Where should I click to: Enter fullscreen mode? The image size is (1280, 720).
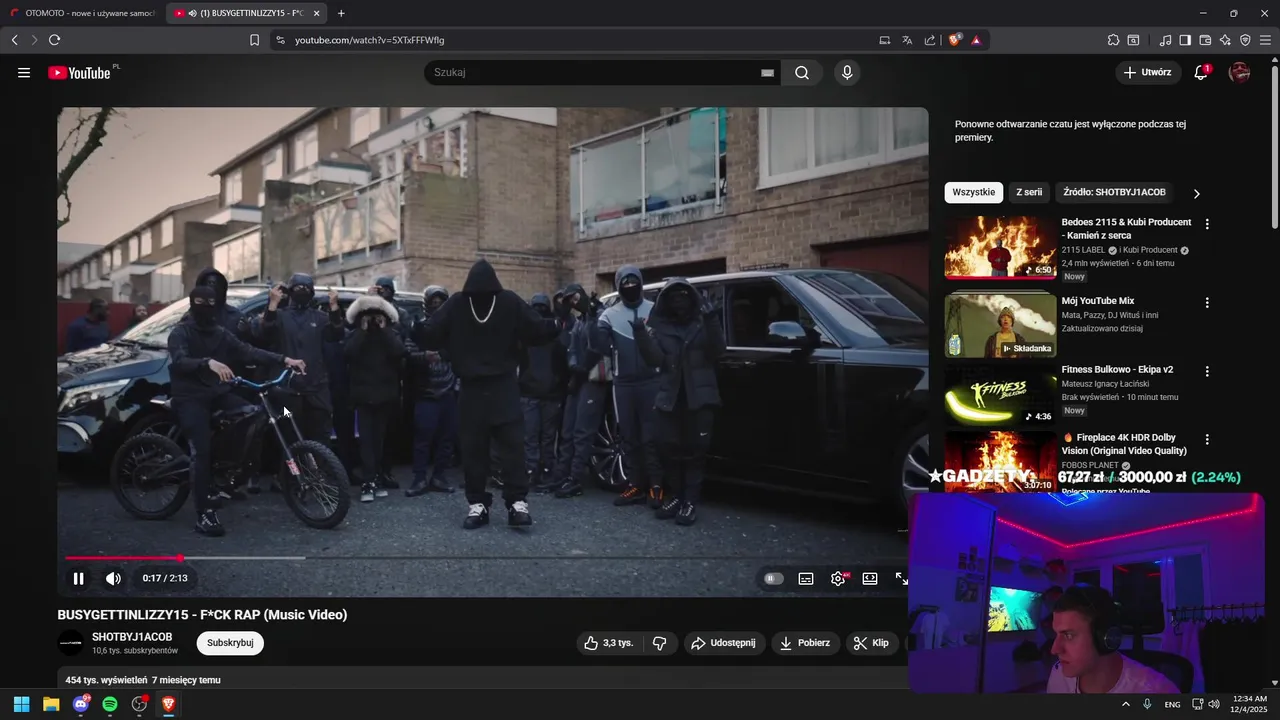tap(901, 578)
